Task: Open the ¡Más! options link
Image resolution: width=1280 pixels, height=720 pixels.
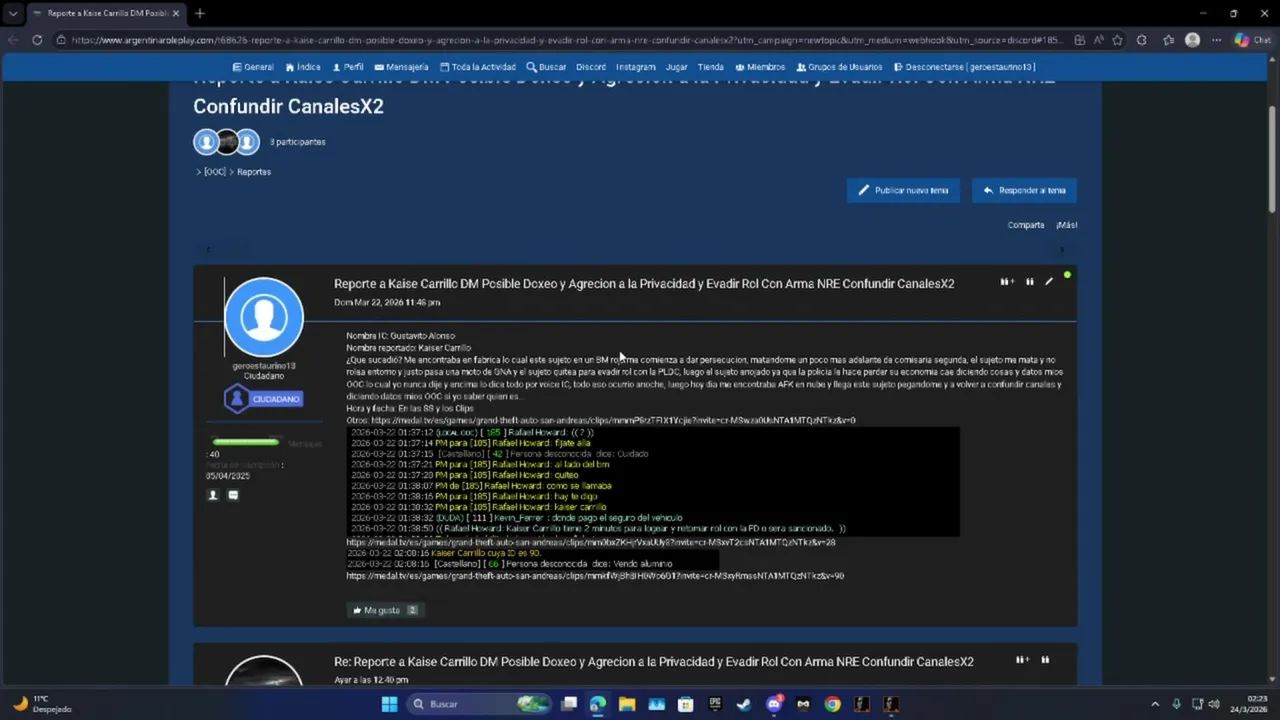Action: [1066, 225]
